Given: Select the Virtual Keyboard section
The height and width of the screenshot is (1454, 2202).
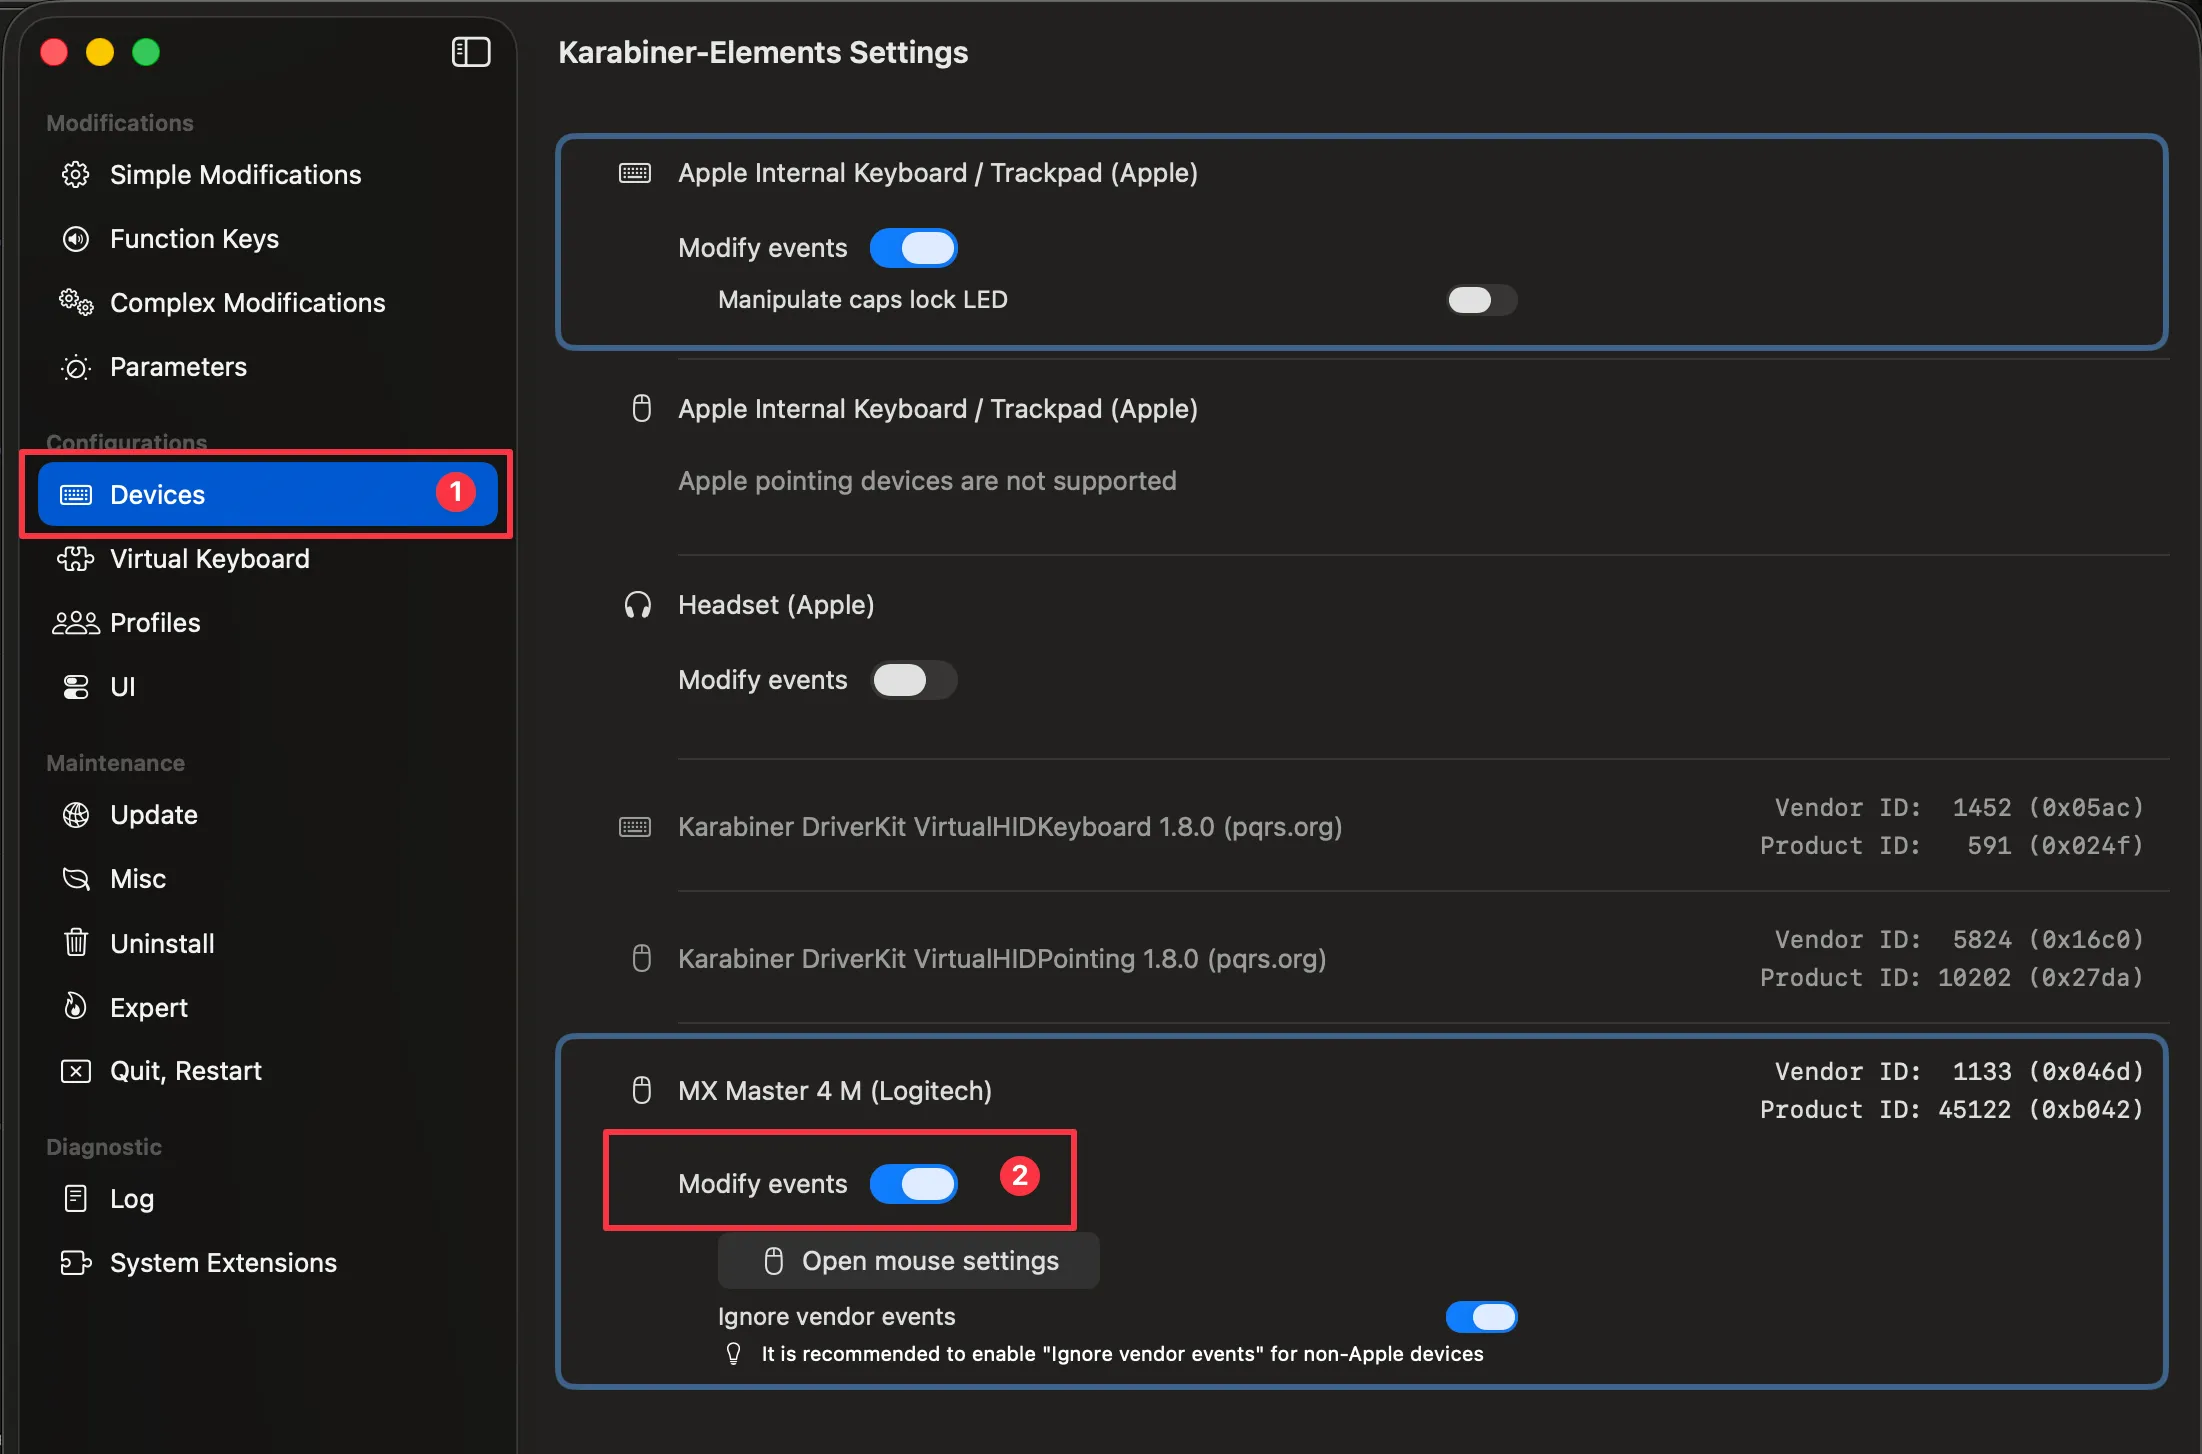Looking at the screenshot, I should 209,558.
